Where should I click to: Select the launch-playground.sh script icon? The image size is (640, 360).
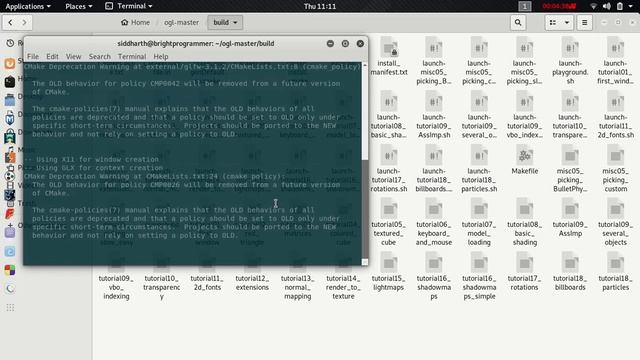[x=570, y=48]
